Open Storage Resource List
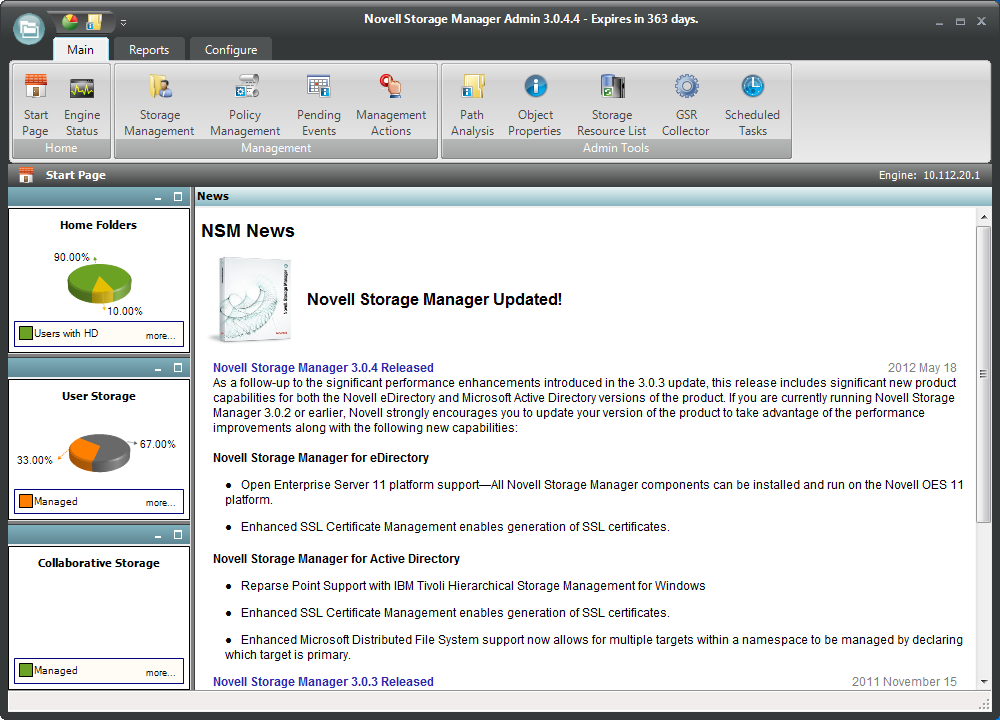 coord(611,105)
